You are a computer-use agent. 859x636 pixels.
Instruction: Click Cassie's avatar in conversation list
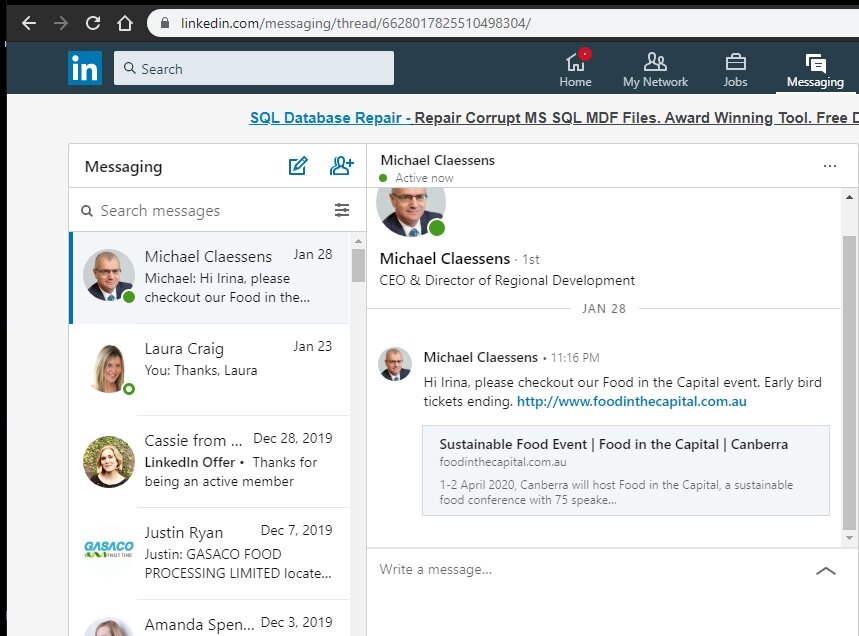pyautogui.click(x=108, y=461)
